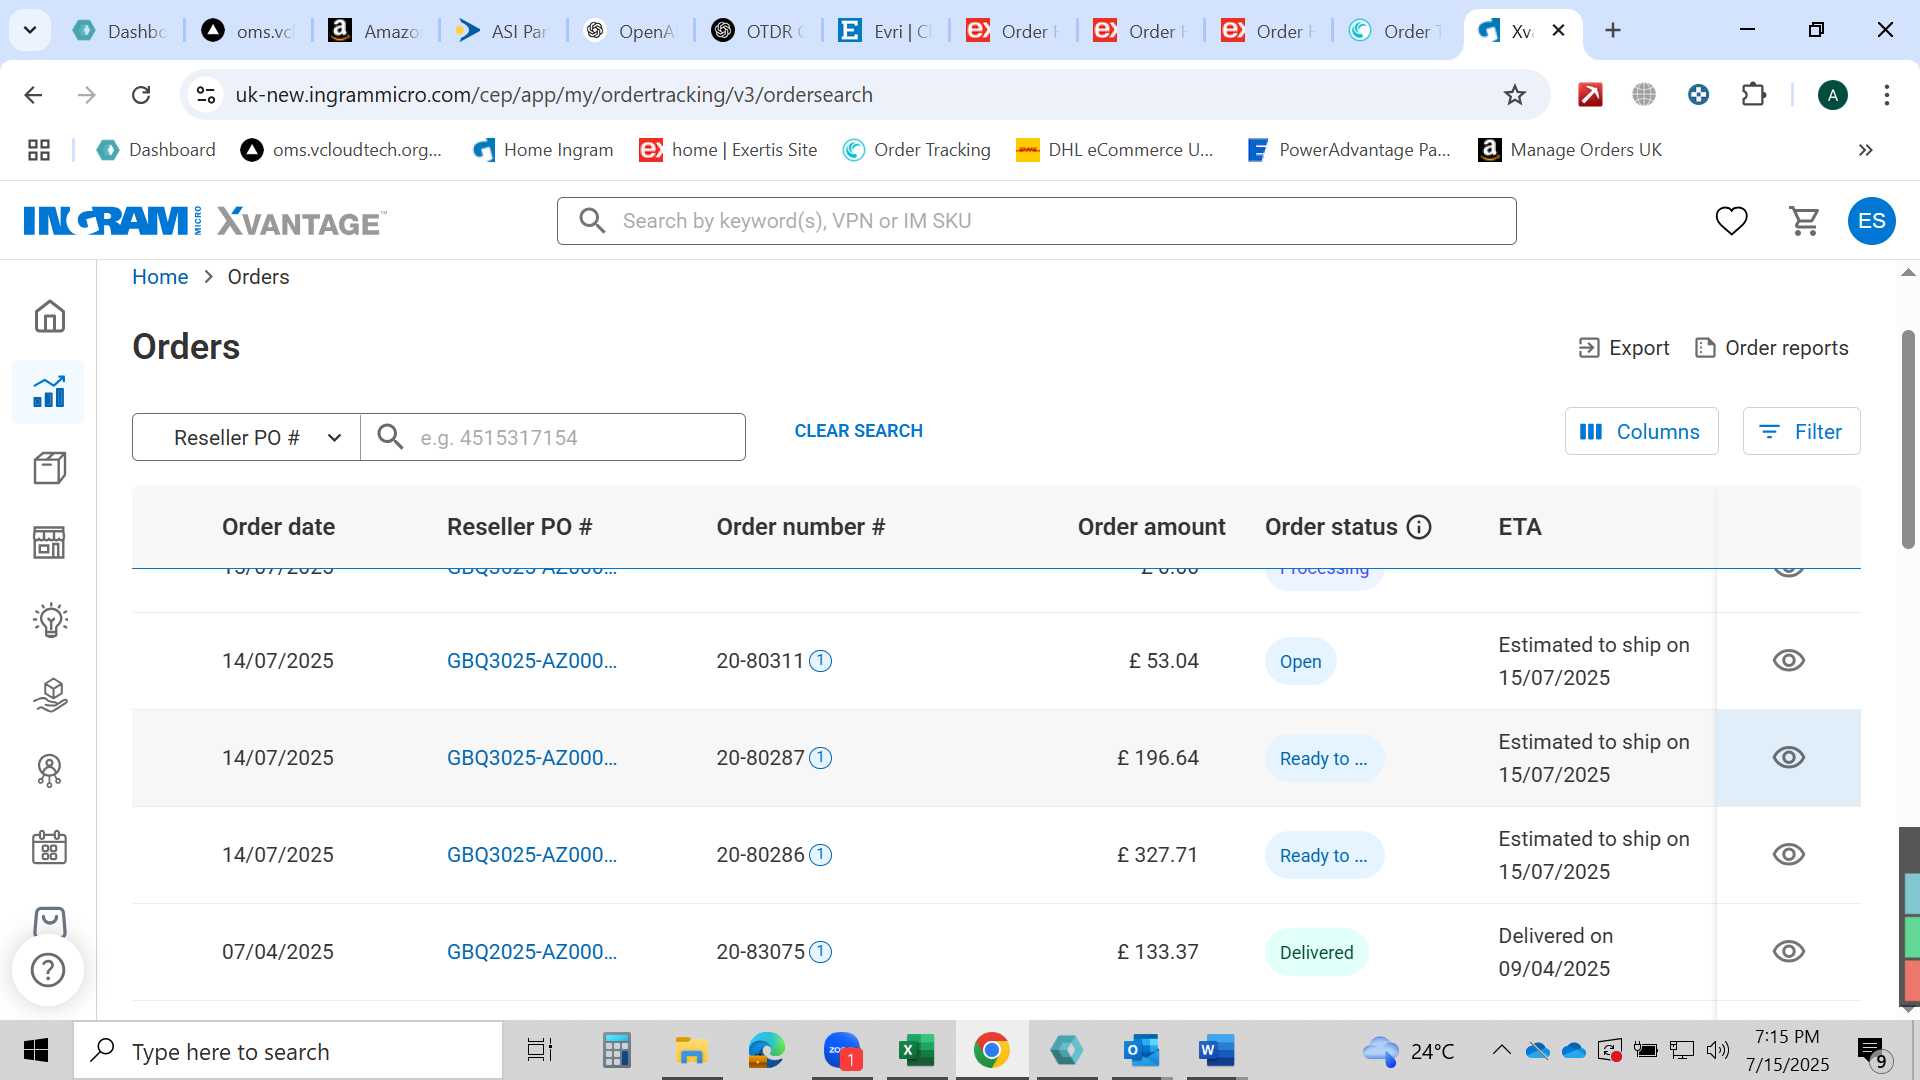
Task: Click info badge next to order 20-80287
Action: pos(820,758)
